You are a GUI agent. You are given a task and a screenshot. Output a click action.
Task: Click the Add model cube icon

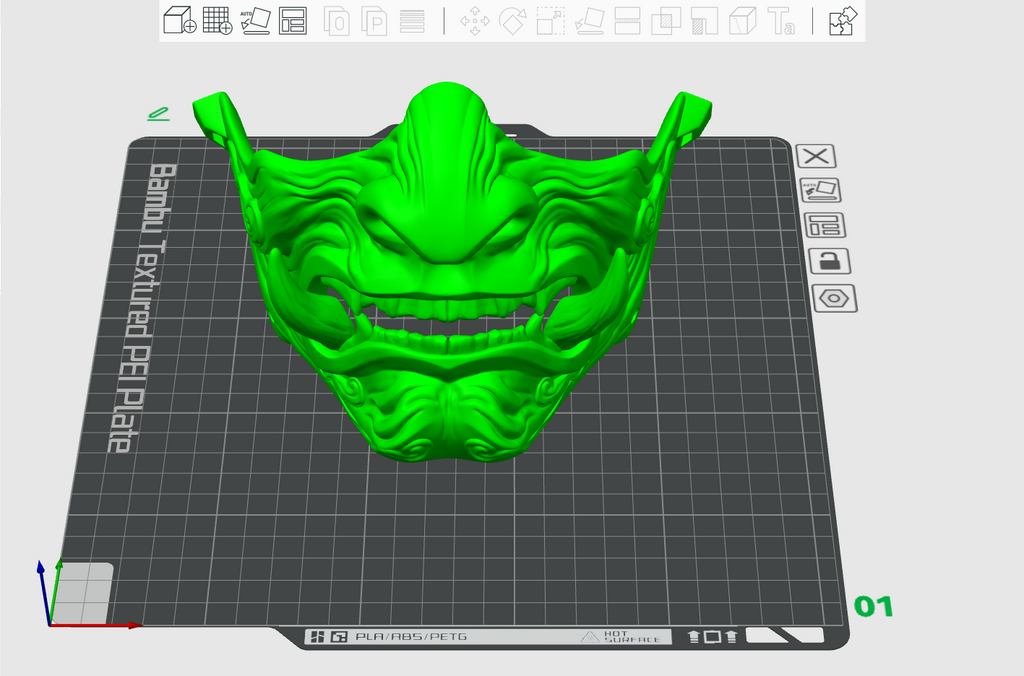(180, 20)
